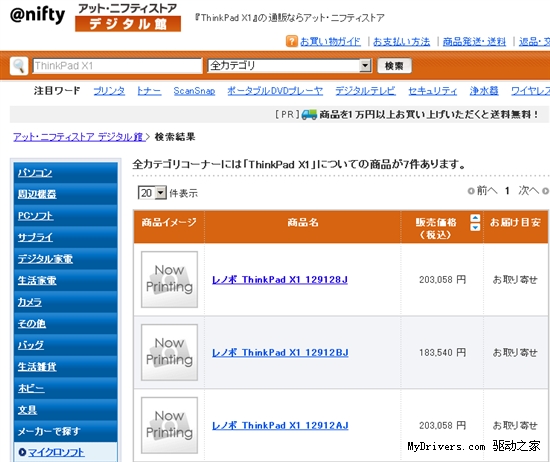
Task: Click the マイクロソフト bullet icon
Action: (22, 452)
